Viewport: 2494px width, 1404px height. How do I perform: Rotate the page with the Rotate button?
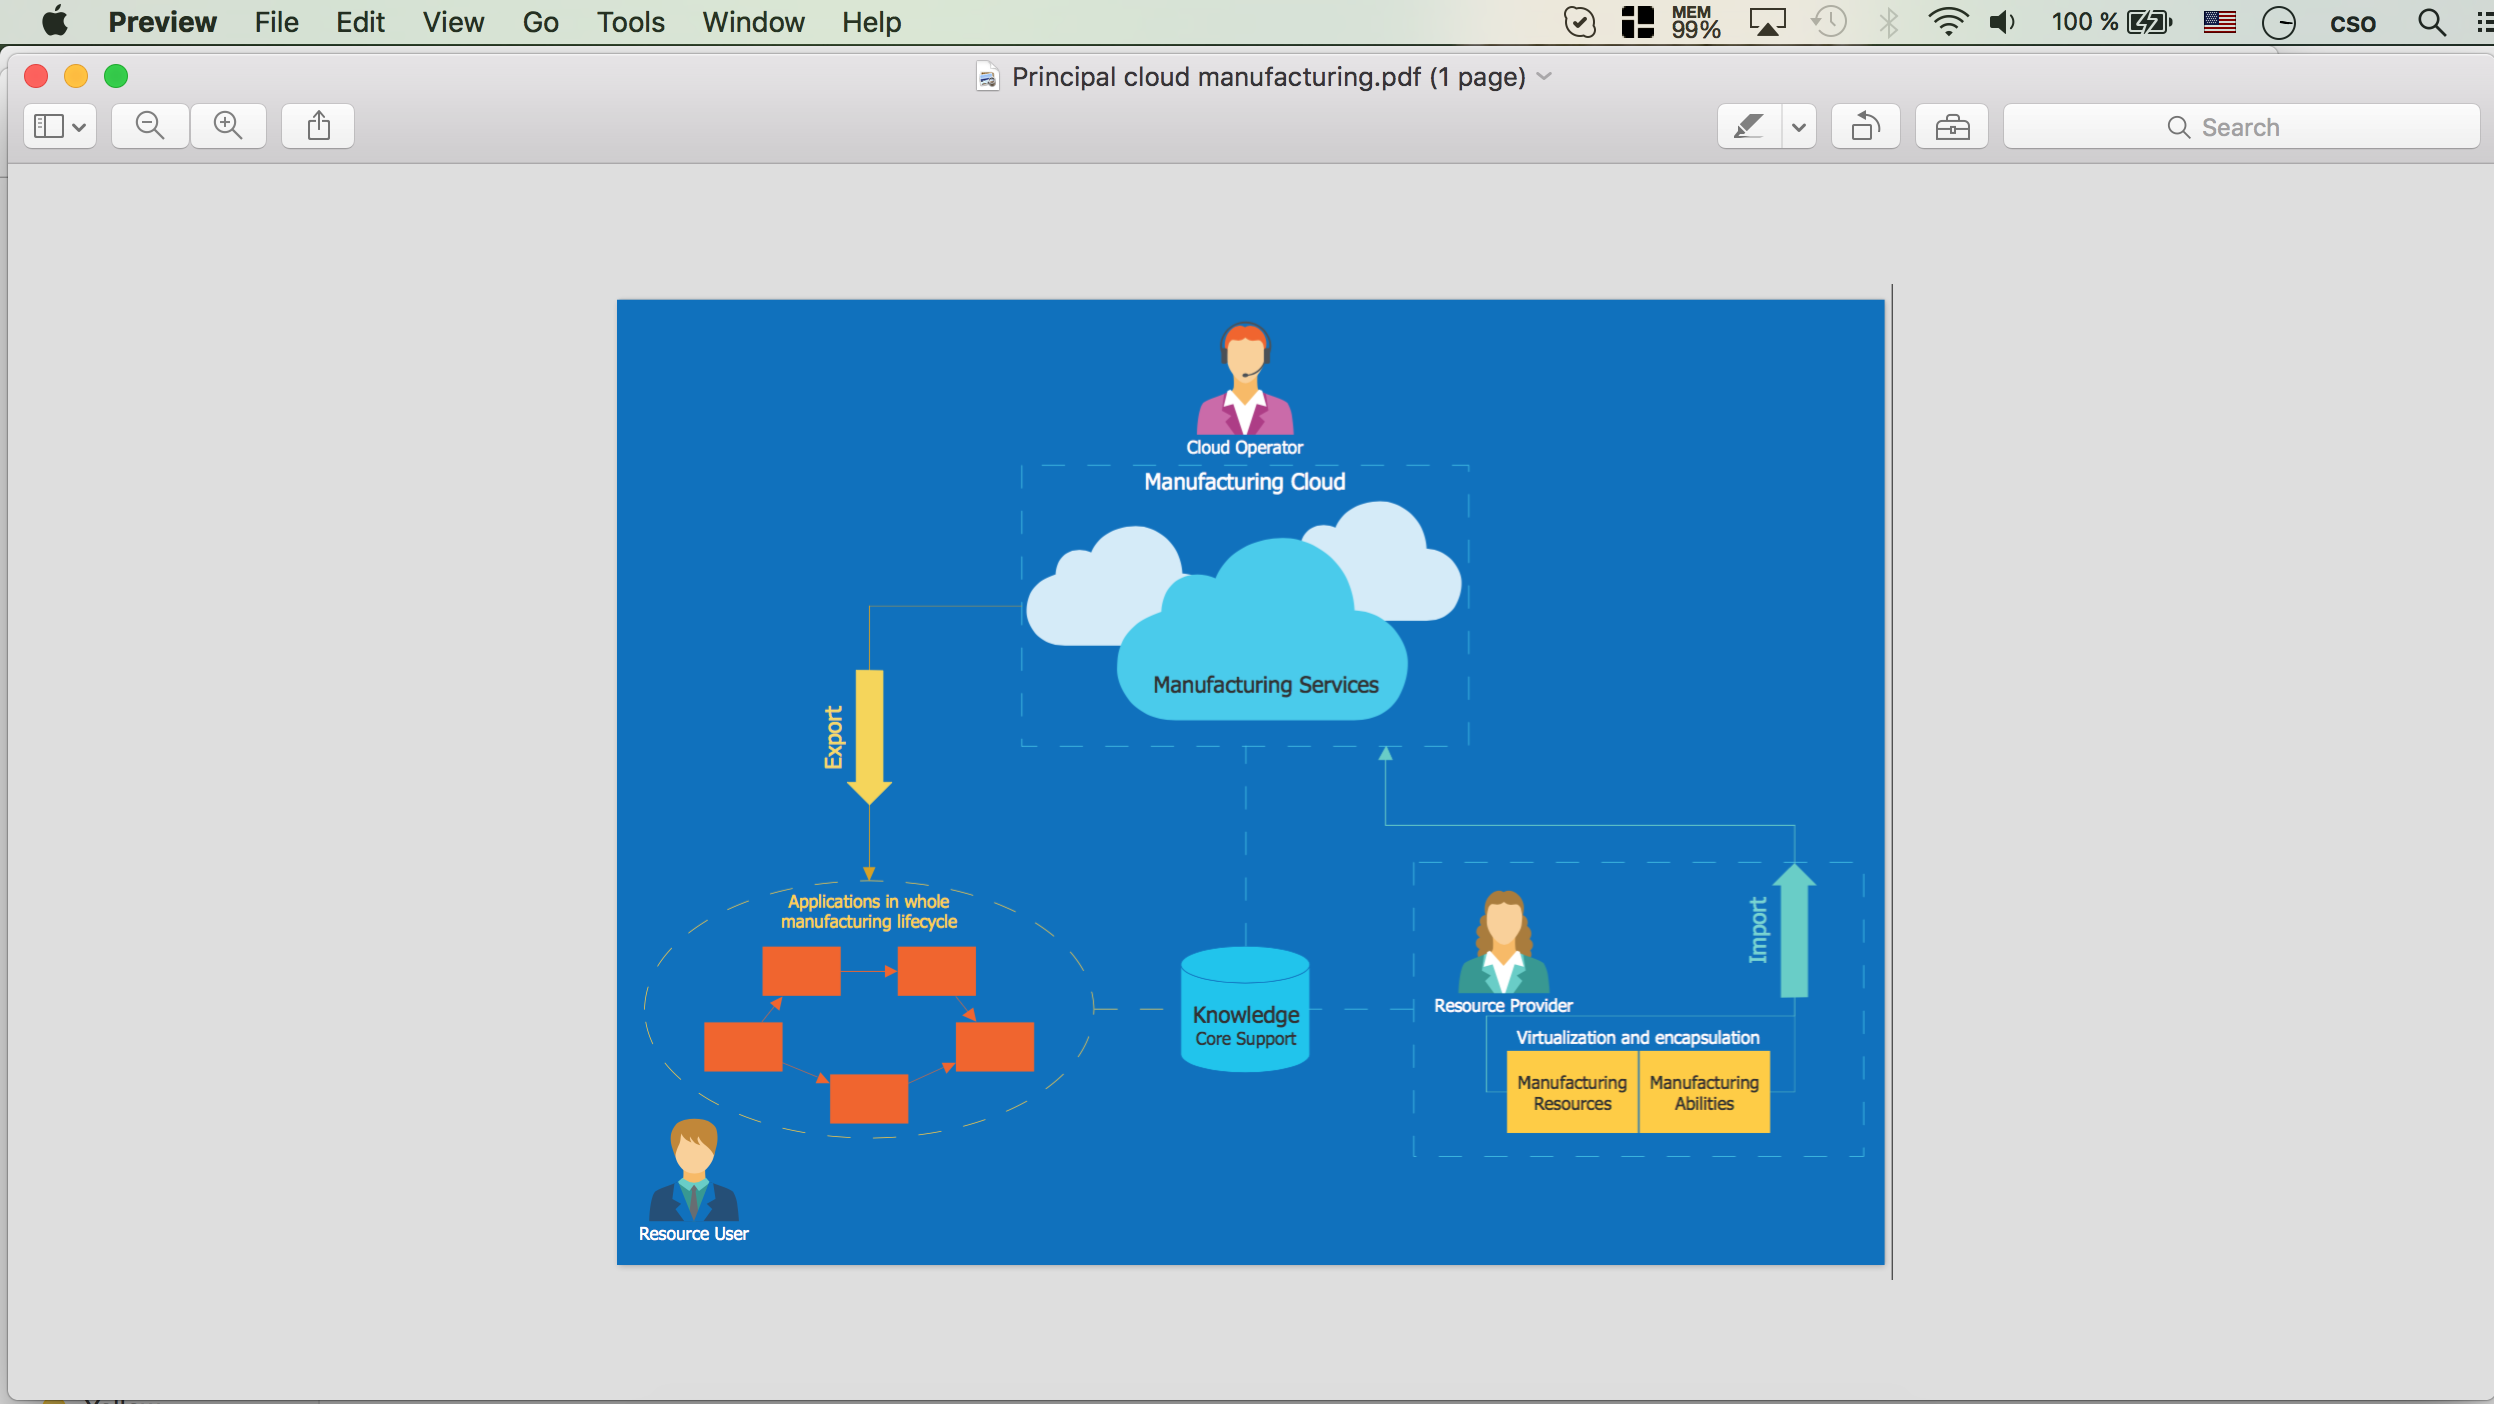coord(1866,127)
